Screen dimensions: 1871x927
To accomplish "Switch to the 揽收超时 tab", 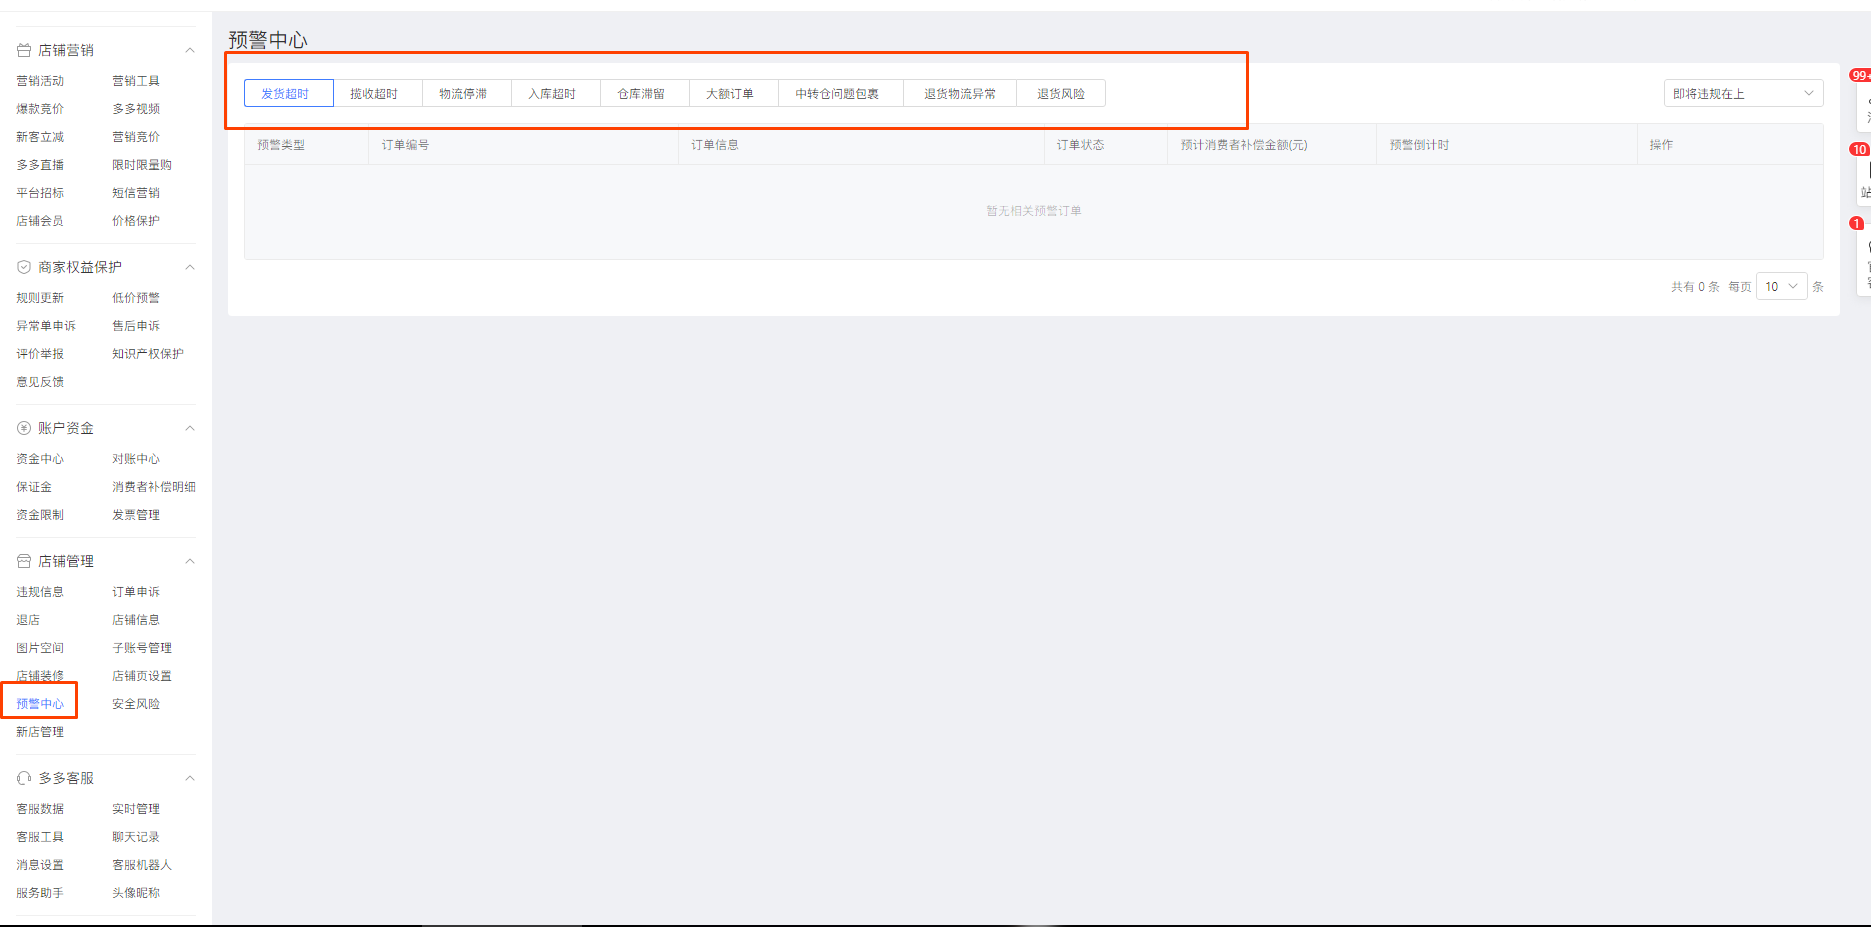I will (x=374, y=94).
